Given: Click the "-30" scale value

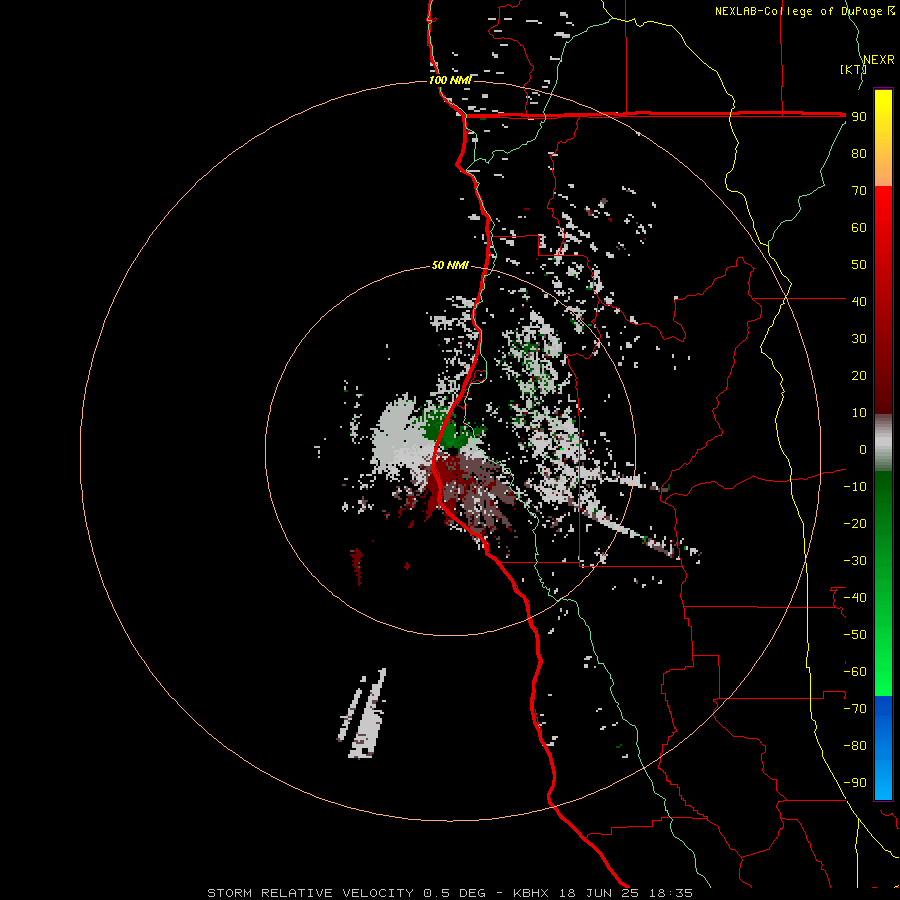Looking at the screenshot, I should 855,561.
